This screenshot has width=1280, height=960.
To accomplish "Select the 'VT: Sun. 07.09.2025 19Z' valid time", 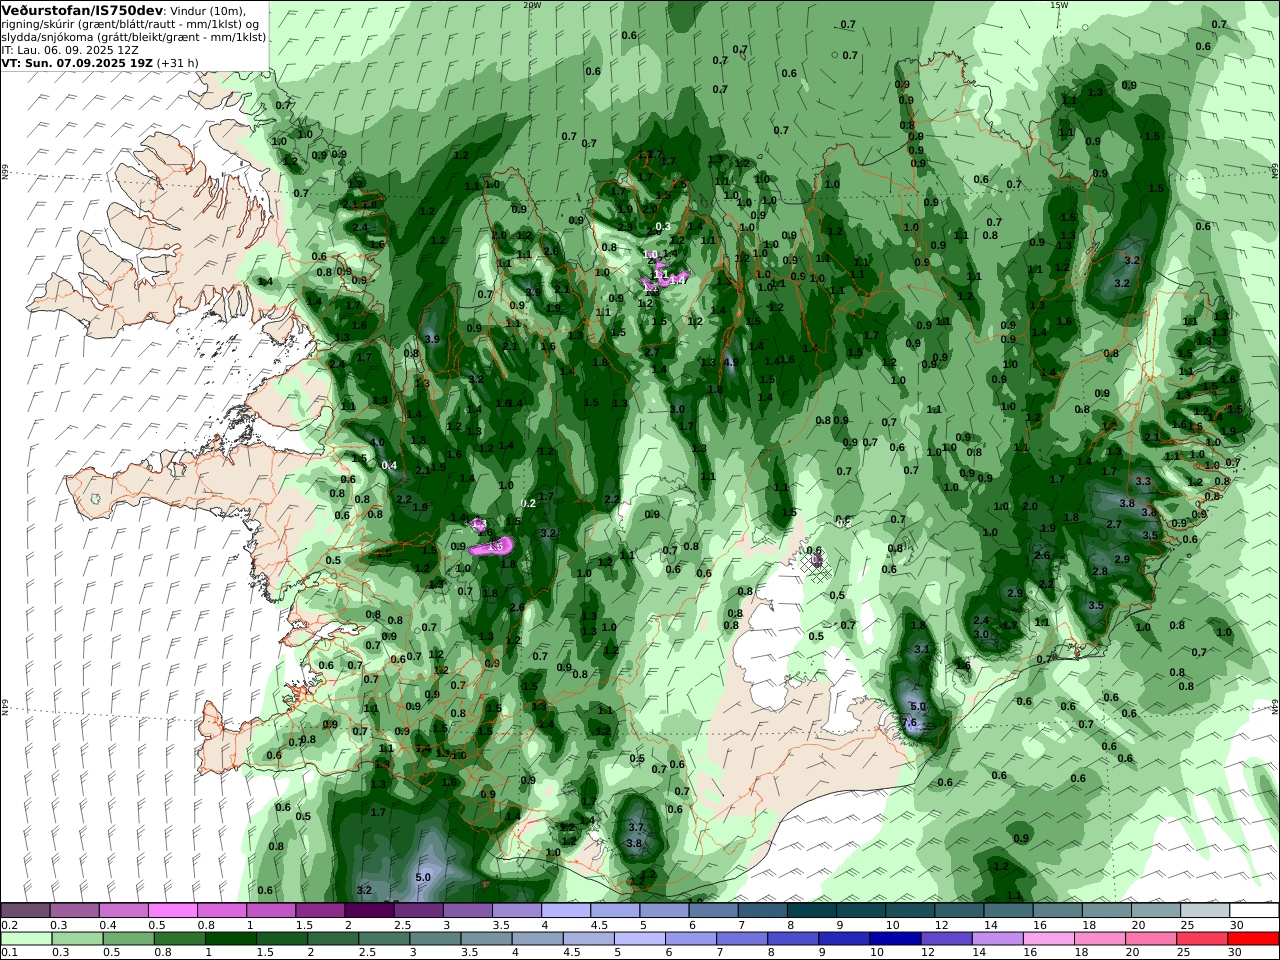I will click(76, 62).
